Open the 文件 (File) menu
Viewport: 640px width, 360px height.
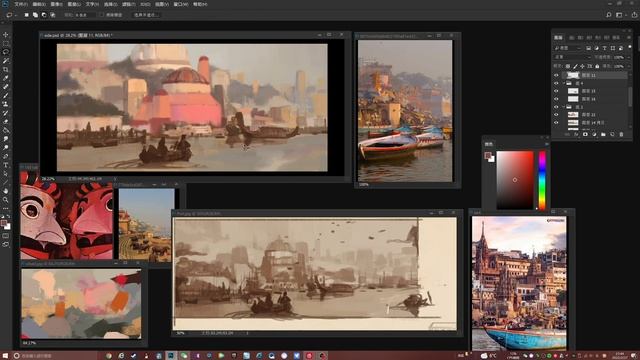pyautogui.click(x=21, y=4)
